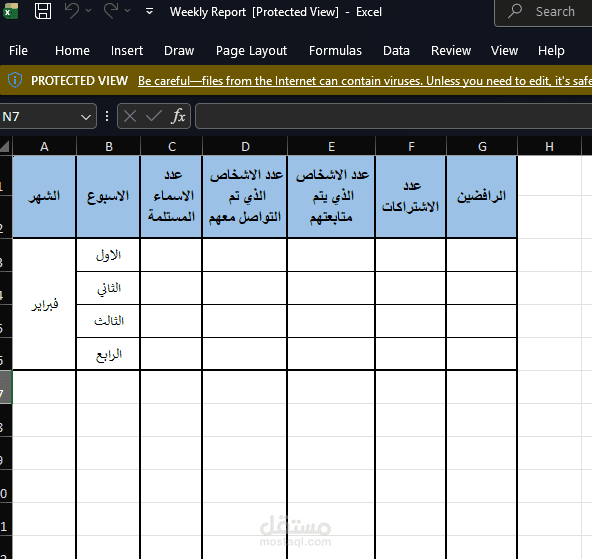Click the 'عدد الاسماء المستلمة' header cell
The height and width of the screenshot is (559, 592).
pos(171,197)
